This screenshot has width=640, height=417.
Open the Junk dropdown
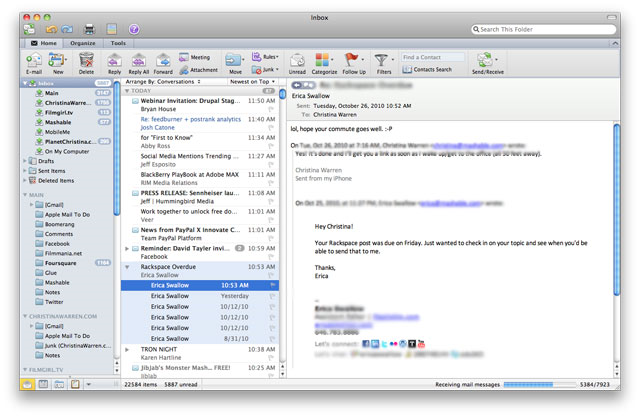pyautogui.click(x=265, y=70)
